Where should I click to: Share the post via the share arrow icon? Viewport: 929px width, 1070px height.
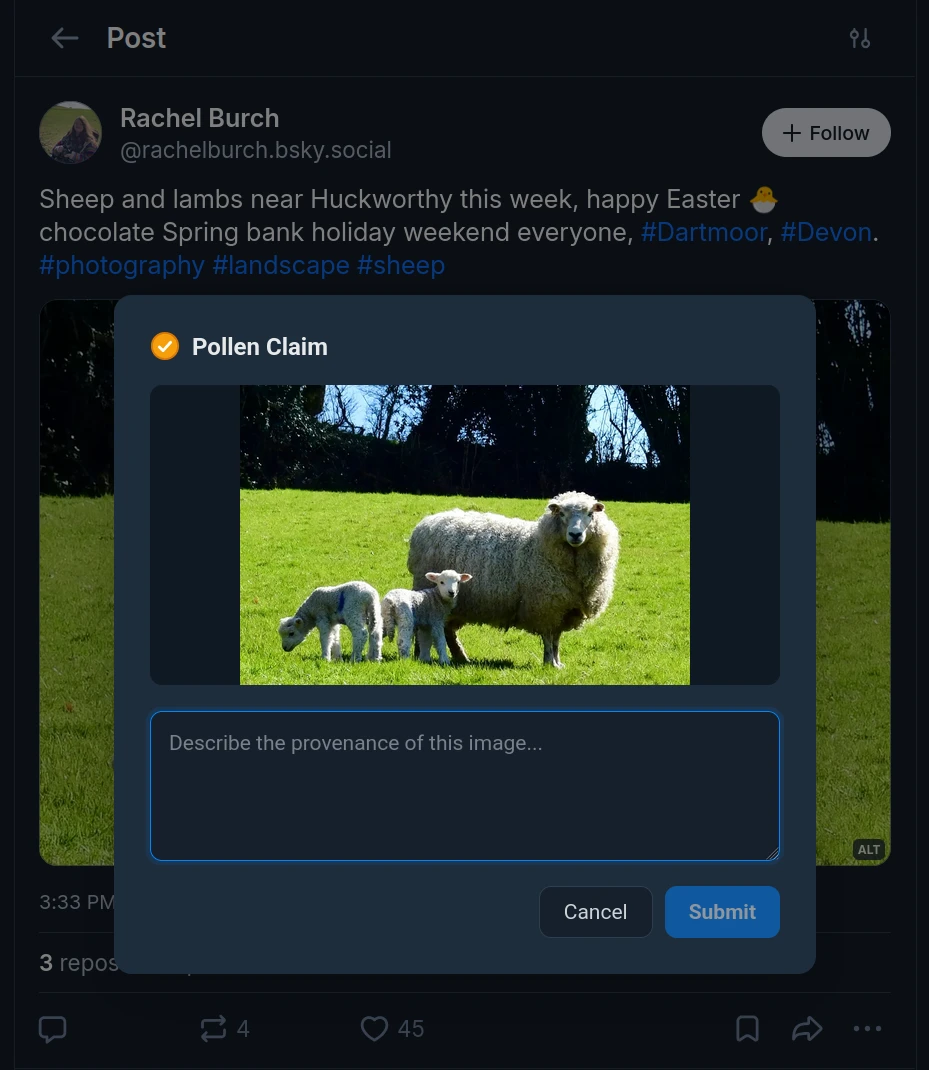click(x=807, y=1028)
